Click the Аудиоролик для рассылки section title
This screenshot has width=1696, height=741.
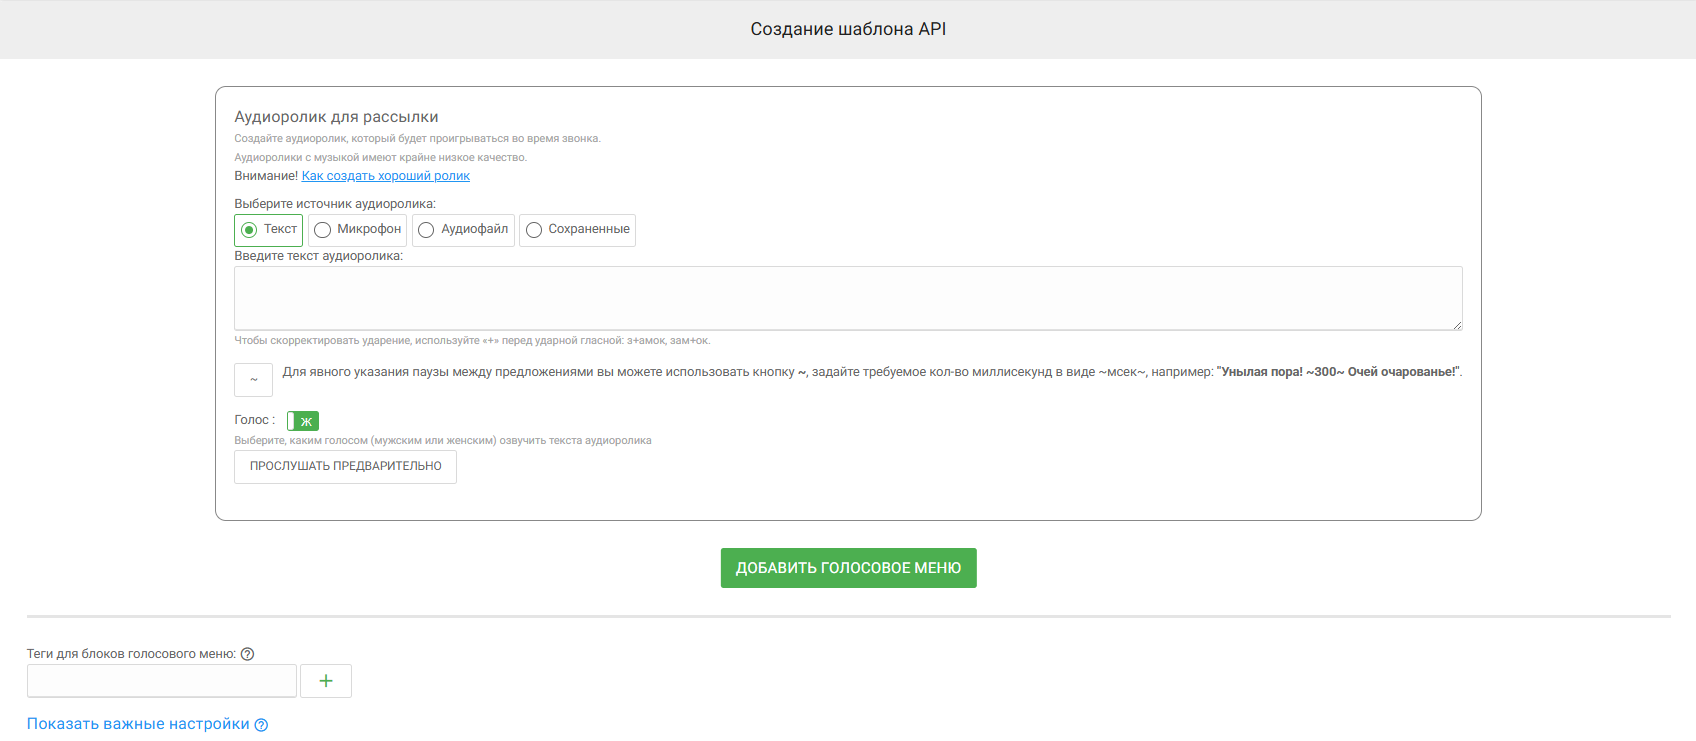(x=336, y=117)
